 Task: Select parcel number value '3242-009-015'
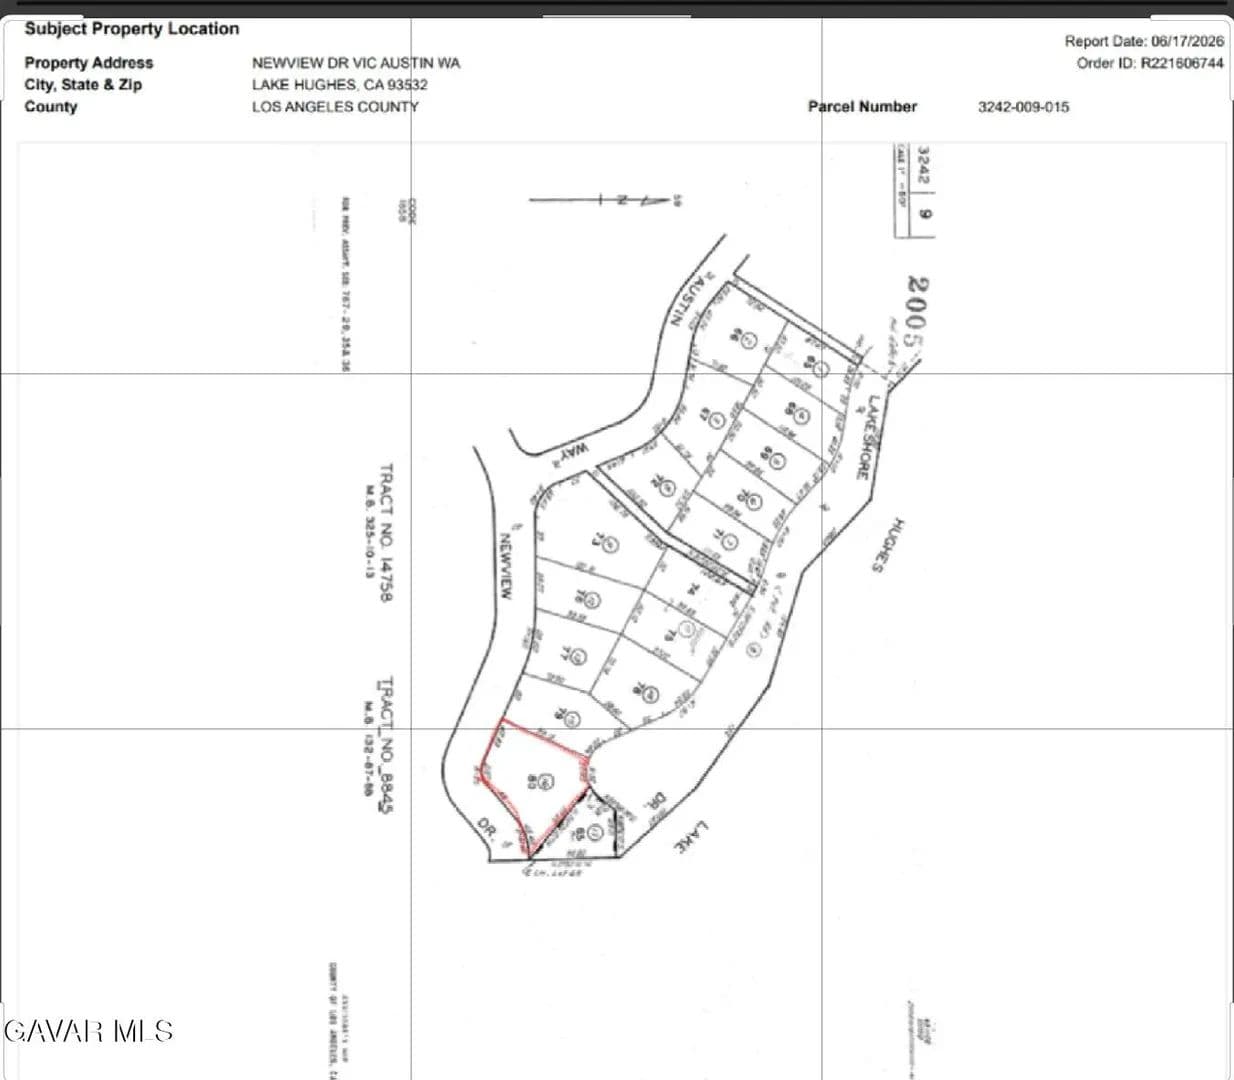[x=1023, y=106]
